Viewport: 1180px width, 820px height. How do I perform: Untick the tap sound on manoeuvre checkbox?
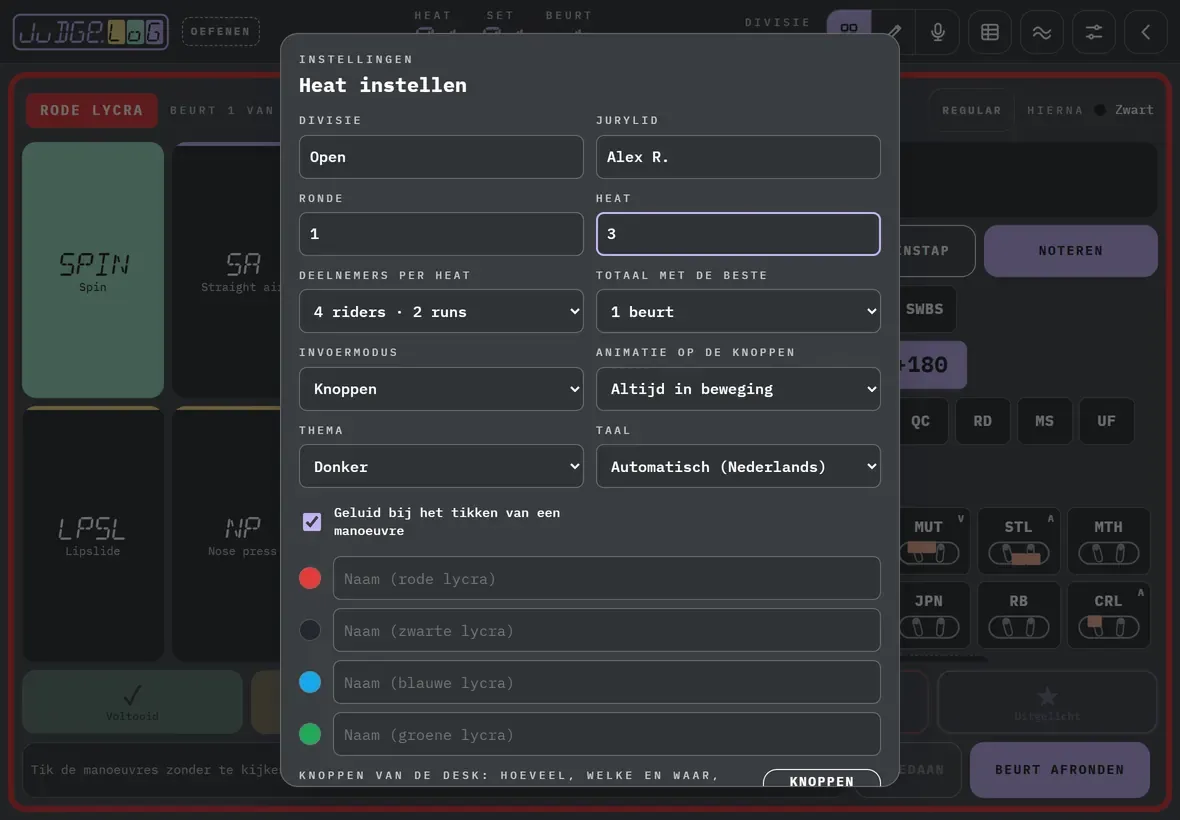312,521
